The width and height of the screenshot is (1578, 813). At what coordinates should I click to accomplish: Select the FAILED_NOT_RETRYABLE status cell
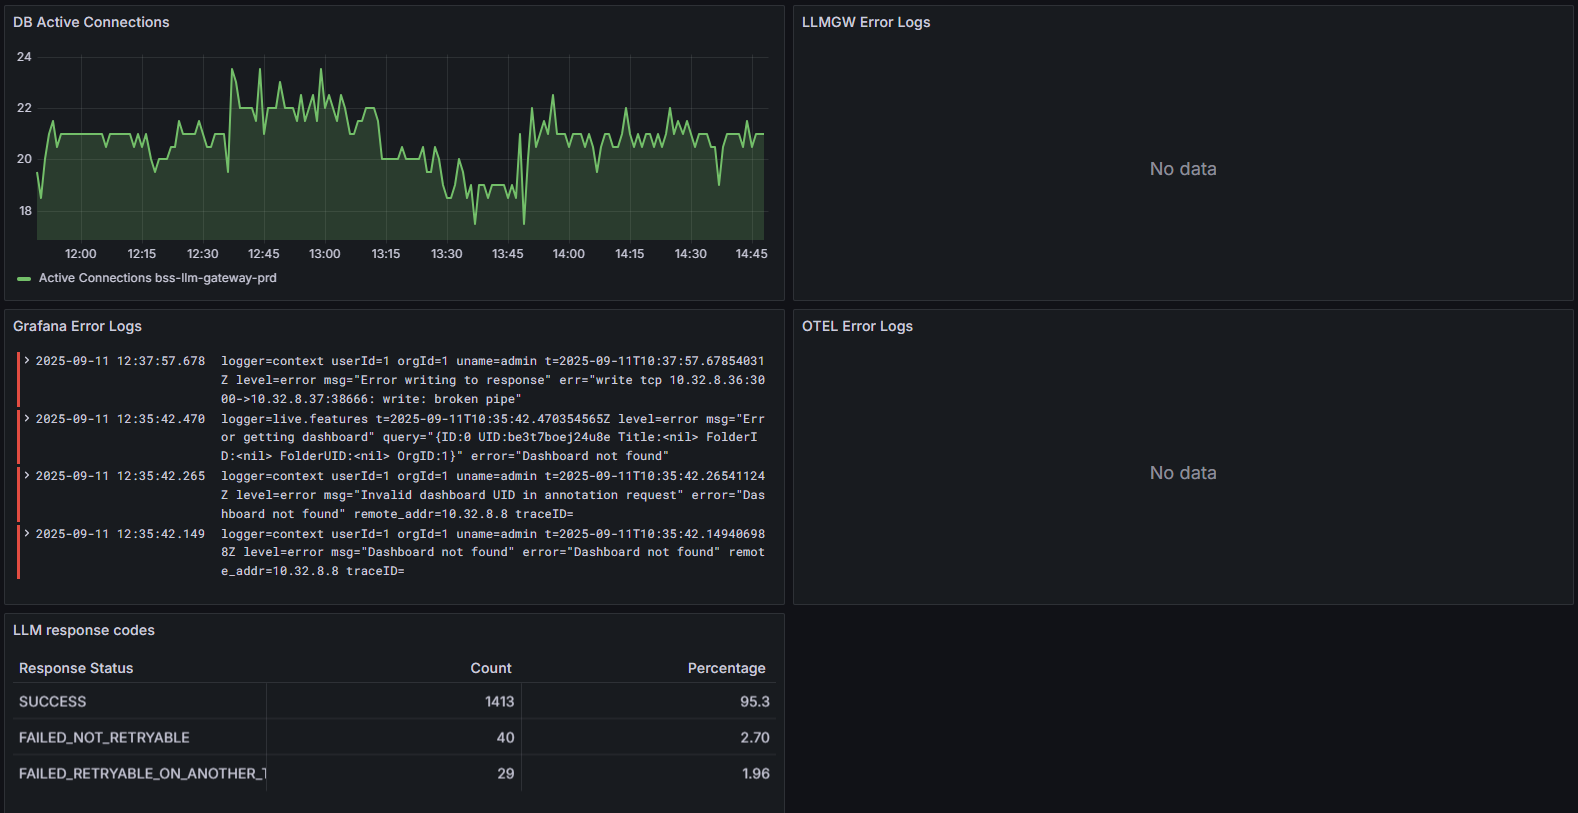point(104,738)
